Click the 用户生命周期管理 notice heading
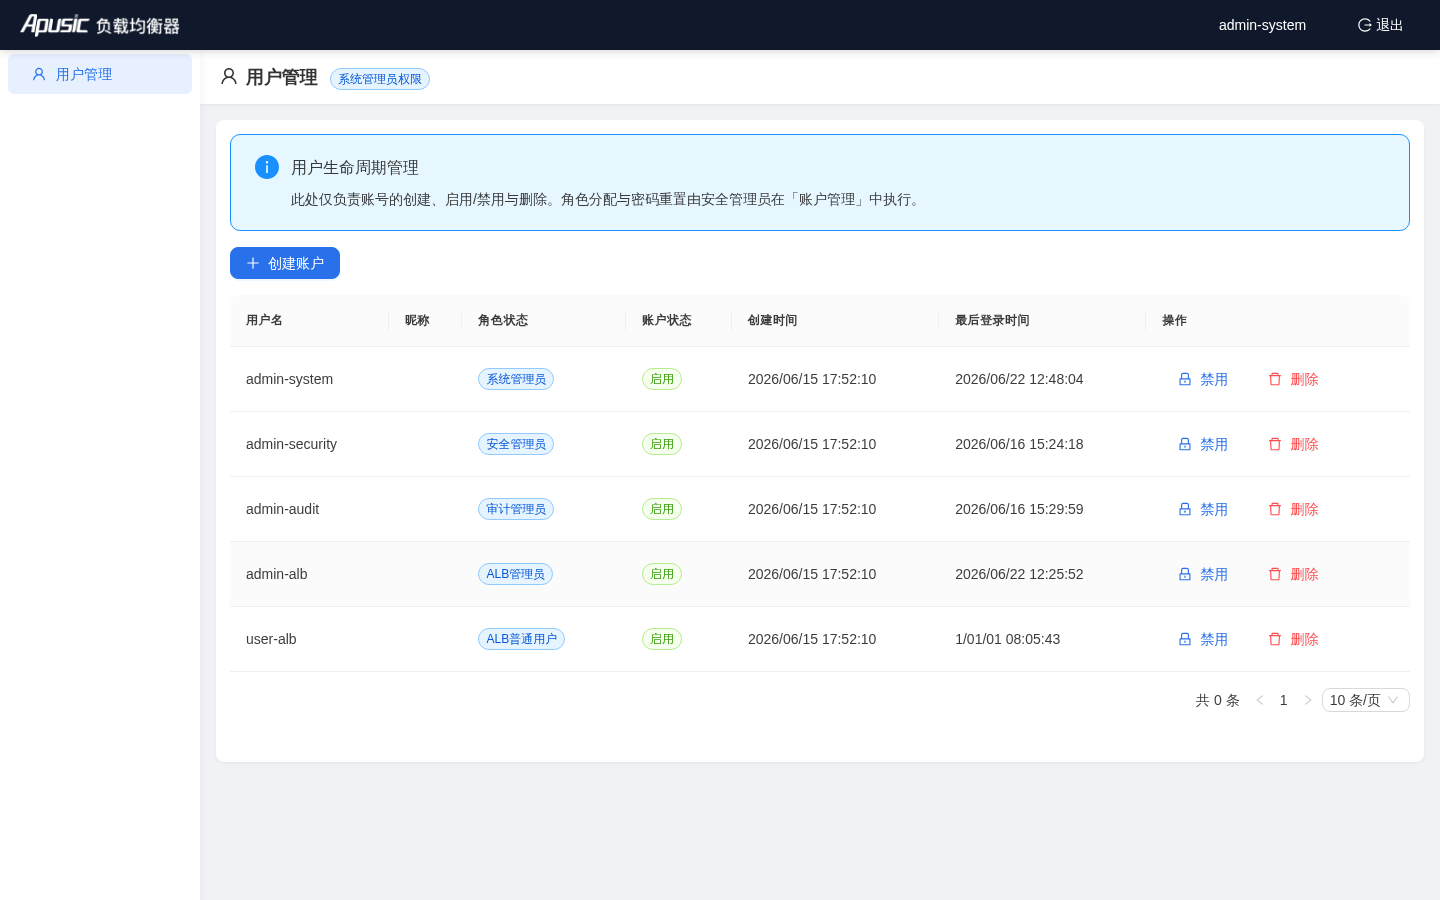This screenshot has height=900, width=1440. coord(355,168)
